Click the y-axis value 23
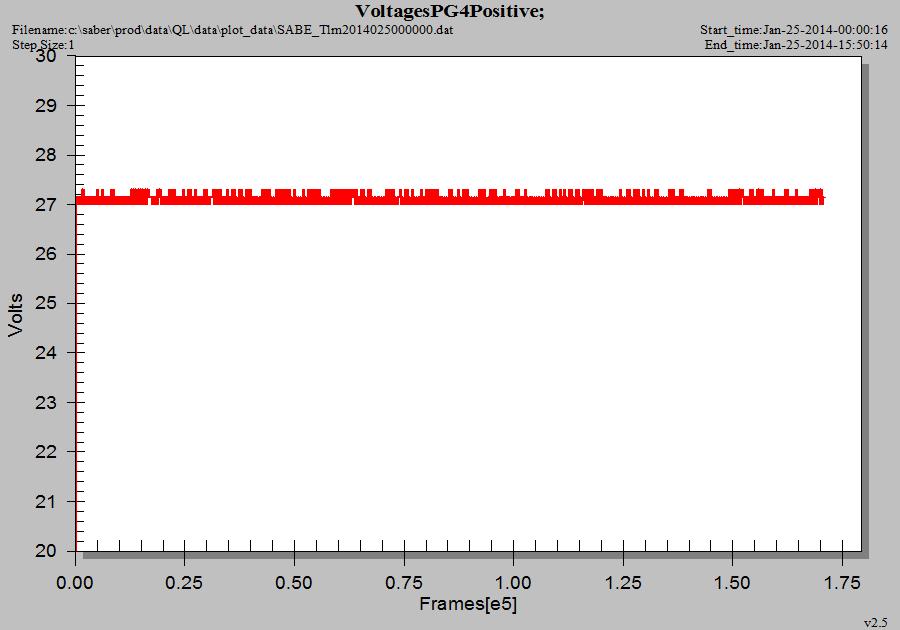 (46, 403)
